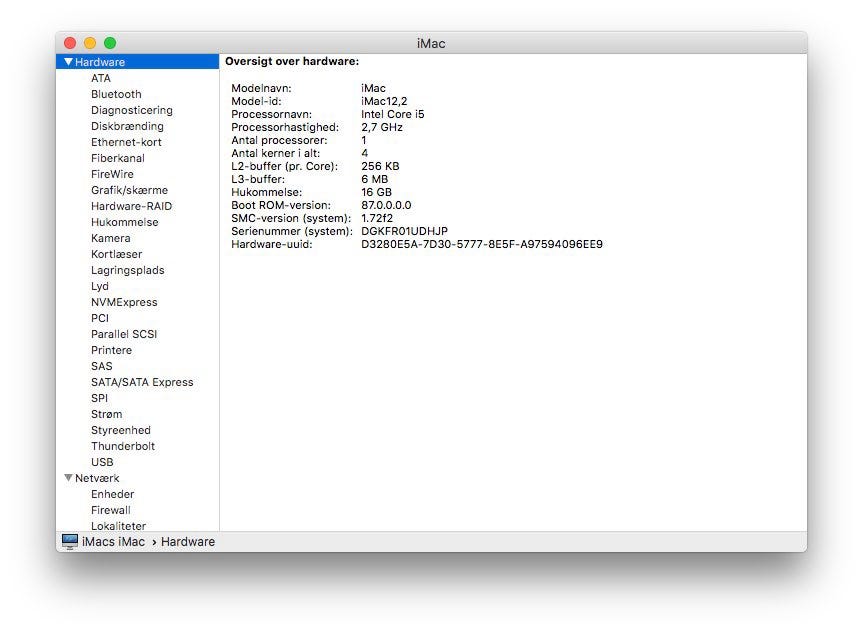Select Lokaliteter under Netværk
This screenshot has width=863, height=632.
click(118, 526)
